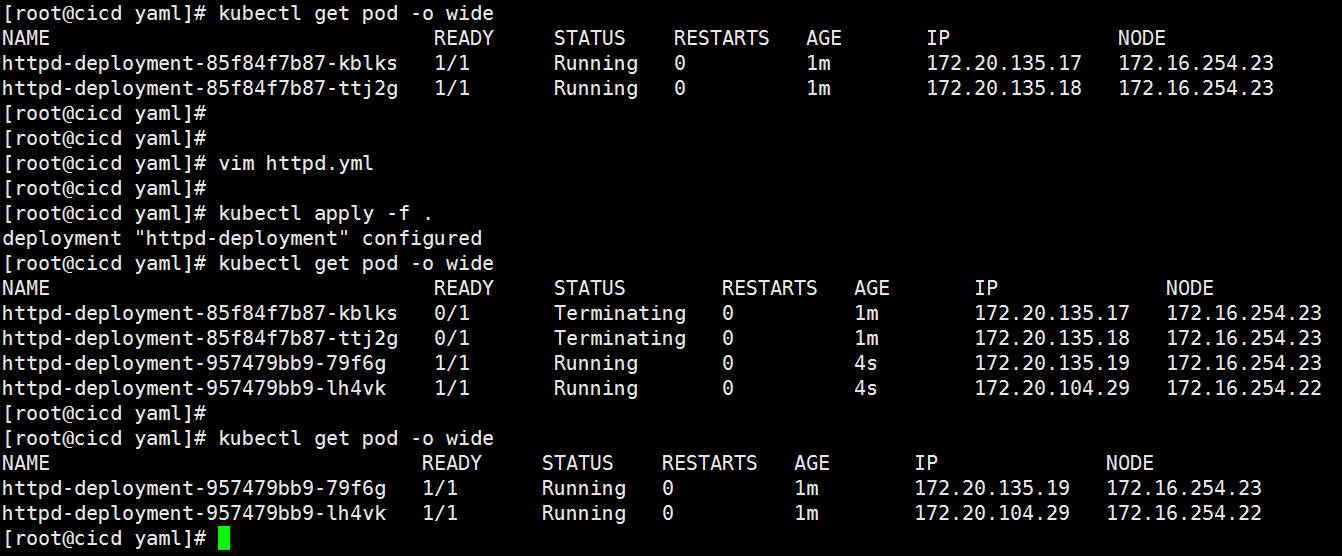The image size is (1342, 556).
Task: Click the "vim httpd.yml" command text
Action: 296,163
